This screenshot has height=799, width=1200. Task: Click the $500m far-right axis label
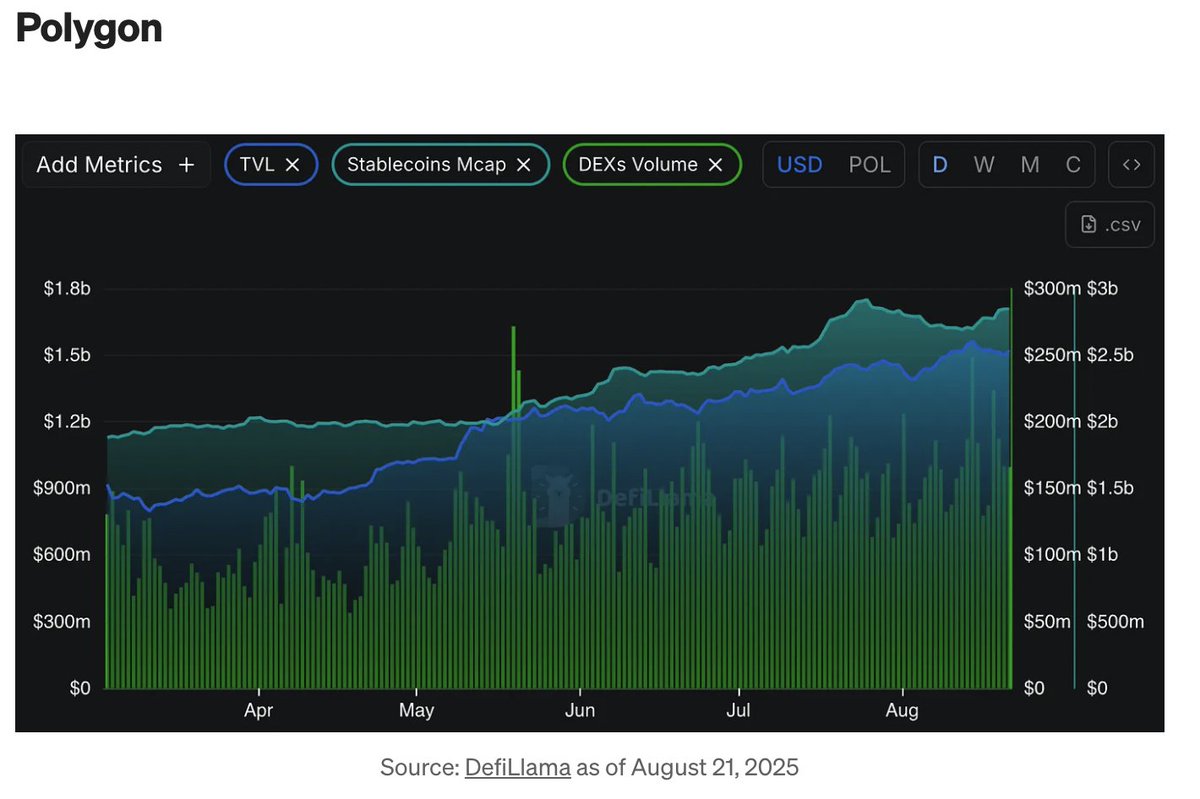click(1116, 622)
